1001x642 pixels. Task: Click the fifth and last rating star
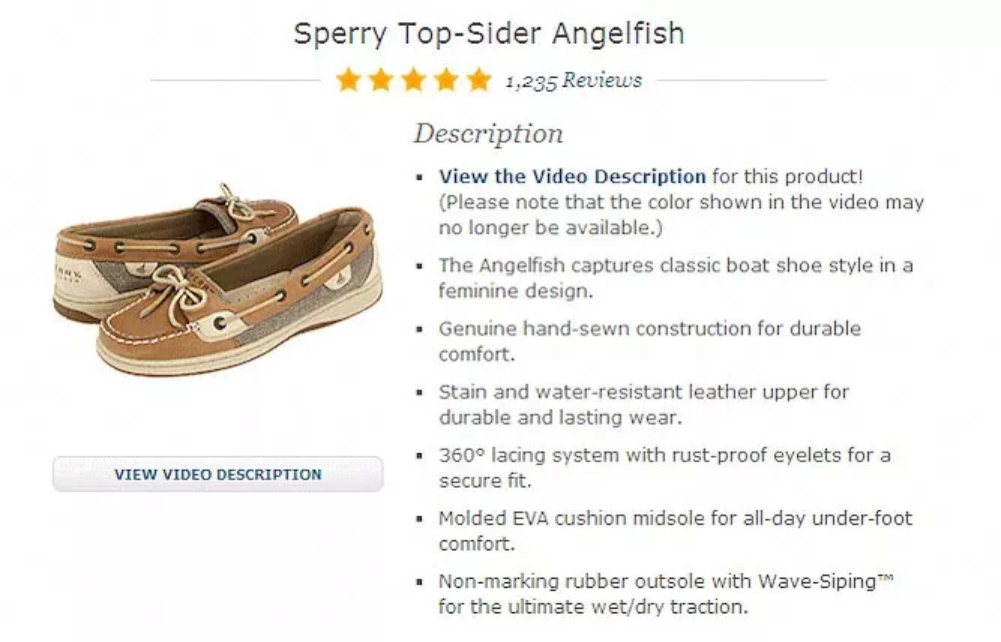coord(479,80)
